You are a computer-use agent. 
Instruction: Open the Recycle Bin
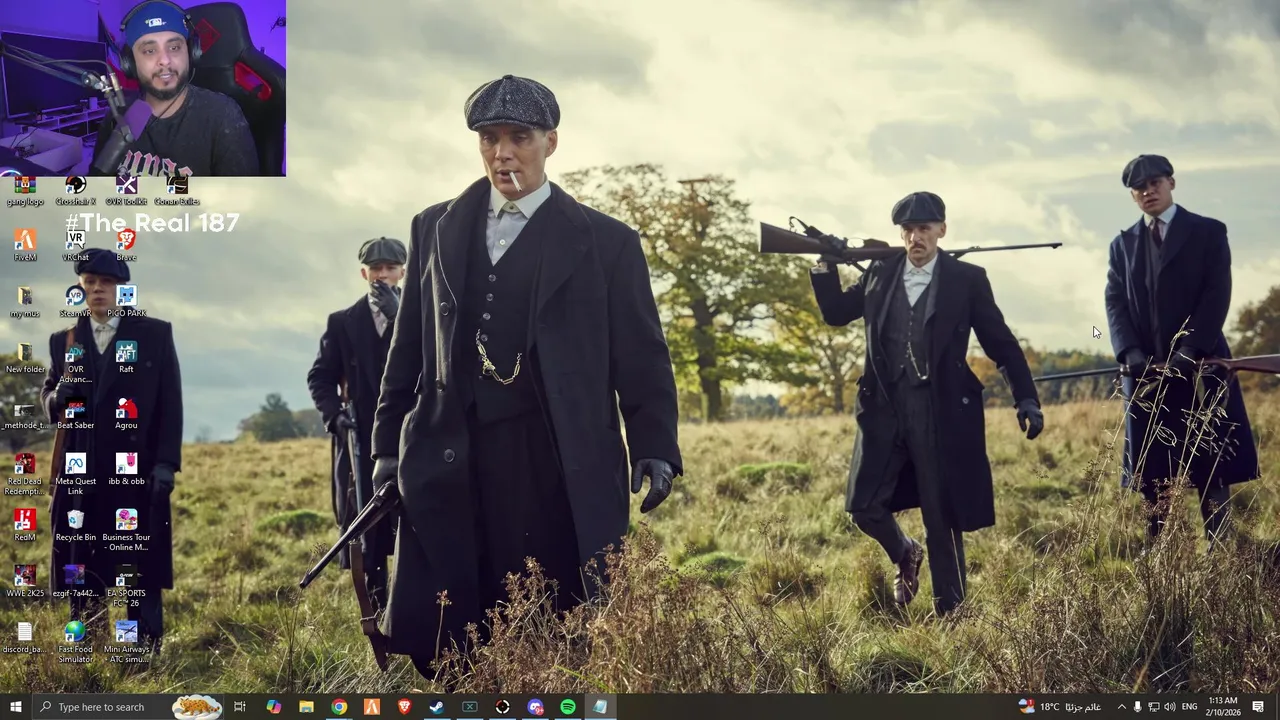click(x=75, y=525)
